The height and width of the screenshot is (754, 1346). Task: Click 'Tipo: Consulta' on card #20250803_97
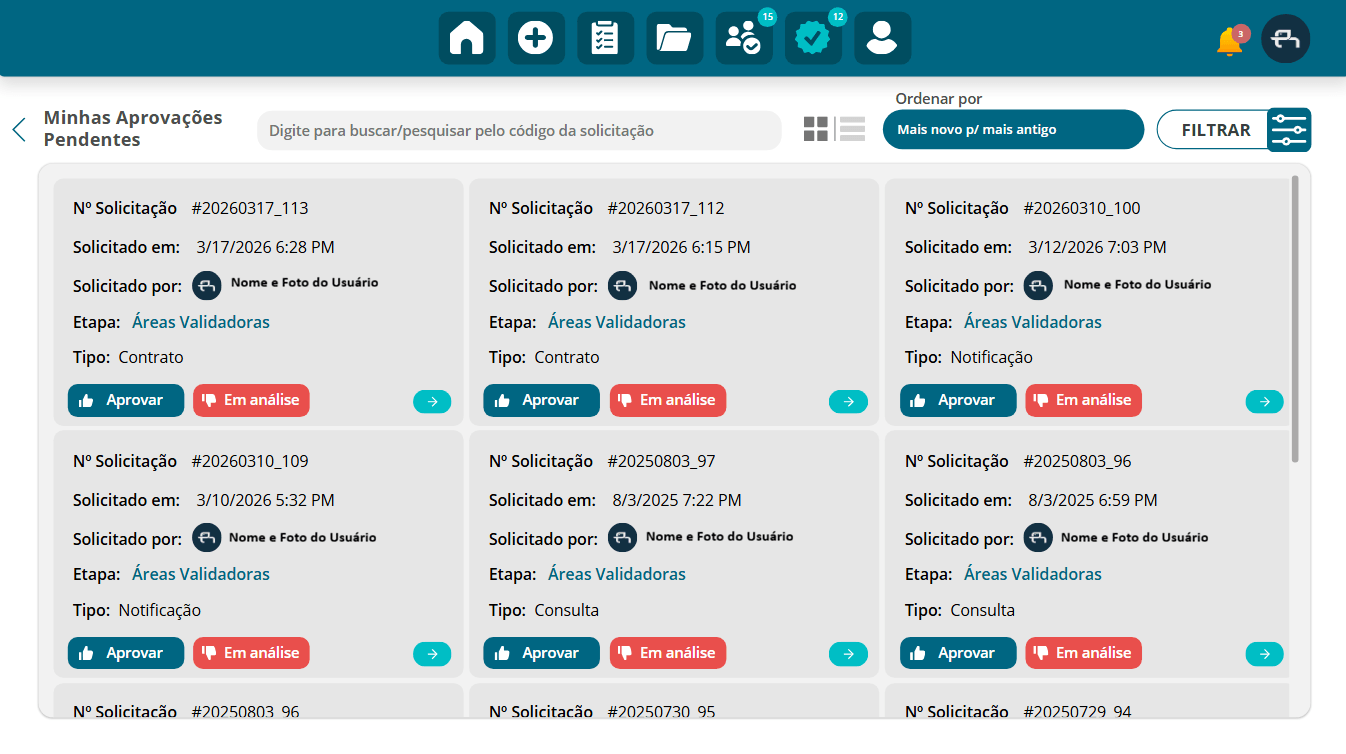click(x=544, y=610)
